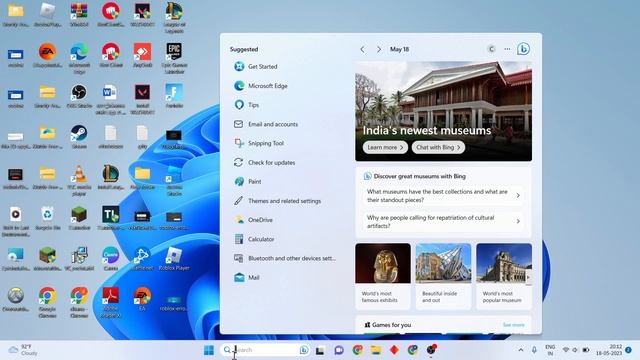Select the AnyDesk desktop shortcut
This screenshot has width=640, height=360.
(x=142, y=55)
